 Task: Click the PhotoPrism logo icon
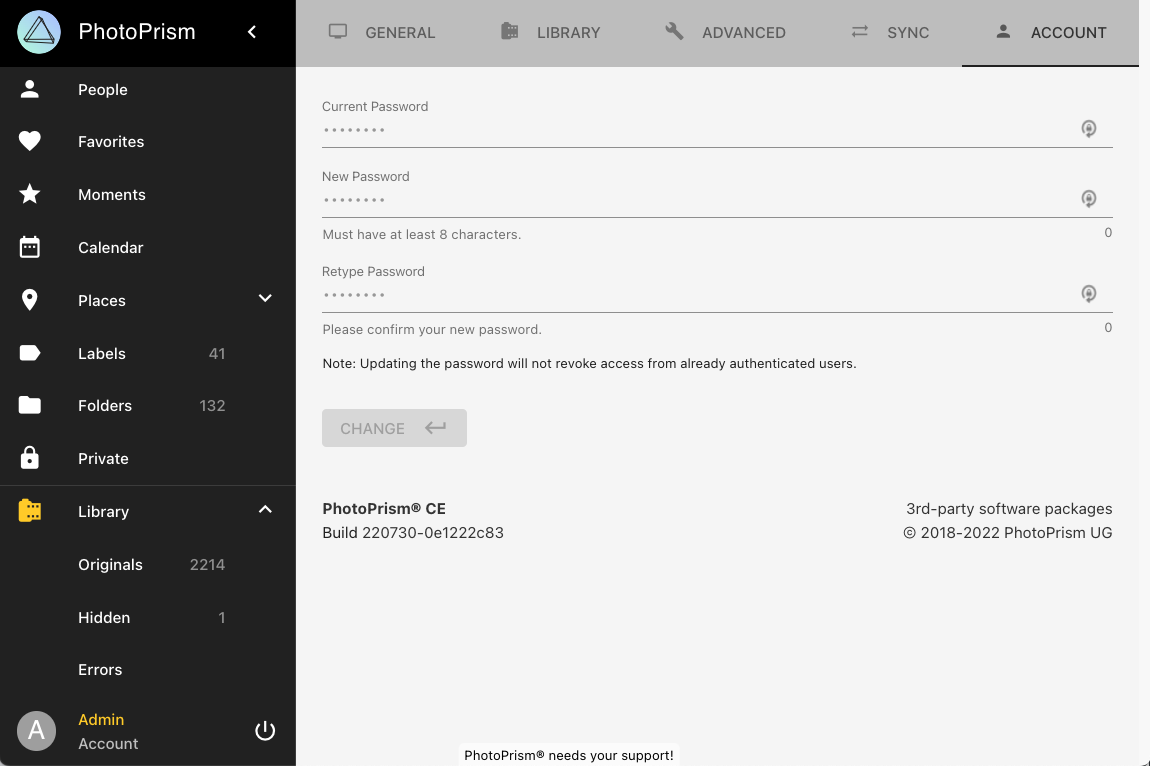[x=39, y=32]
